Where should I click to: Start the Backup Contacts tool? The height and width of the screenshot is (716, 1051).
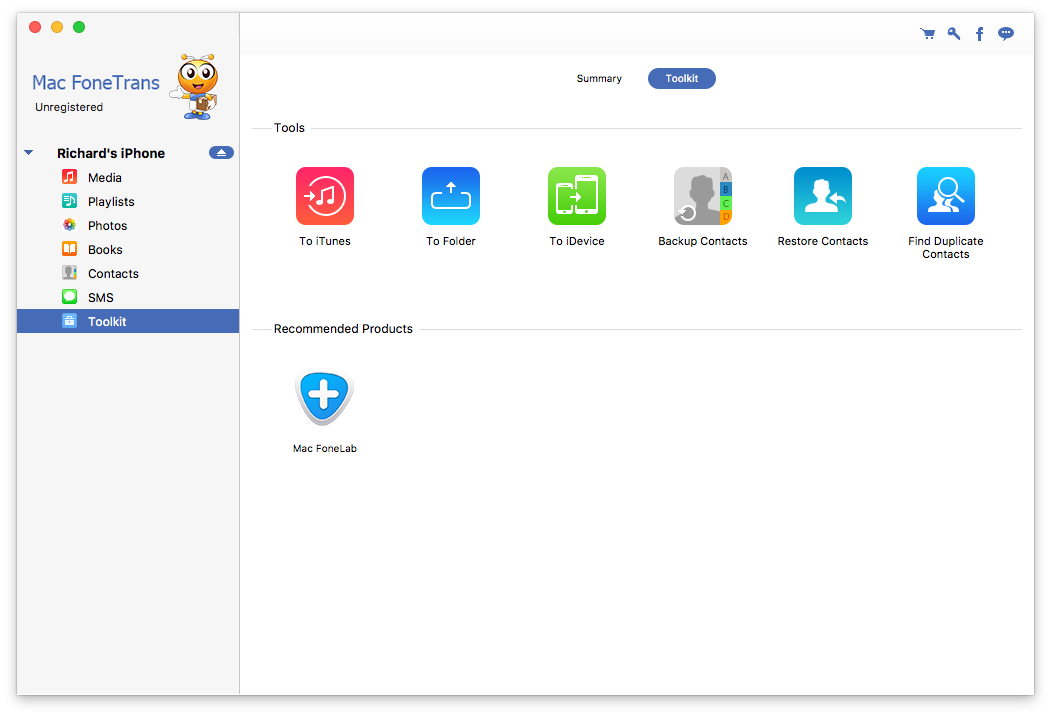point(702,196)
